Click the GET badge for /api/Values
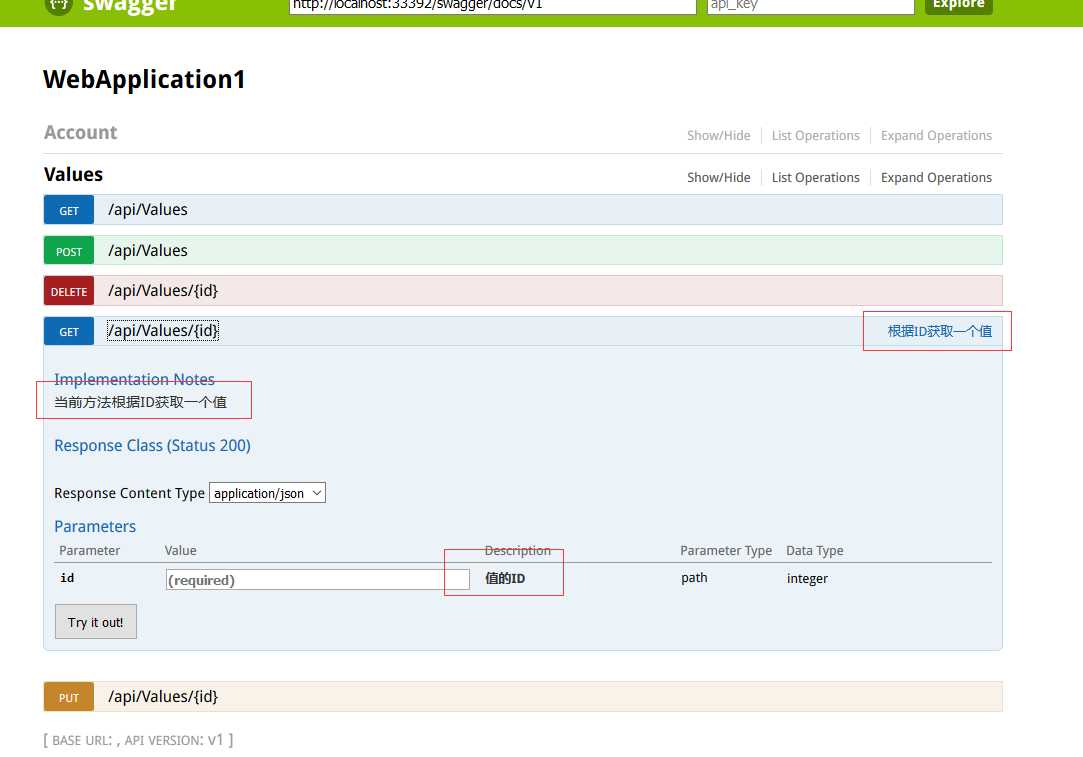Screen dimensions: 1083x757 68,210
